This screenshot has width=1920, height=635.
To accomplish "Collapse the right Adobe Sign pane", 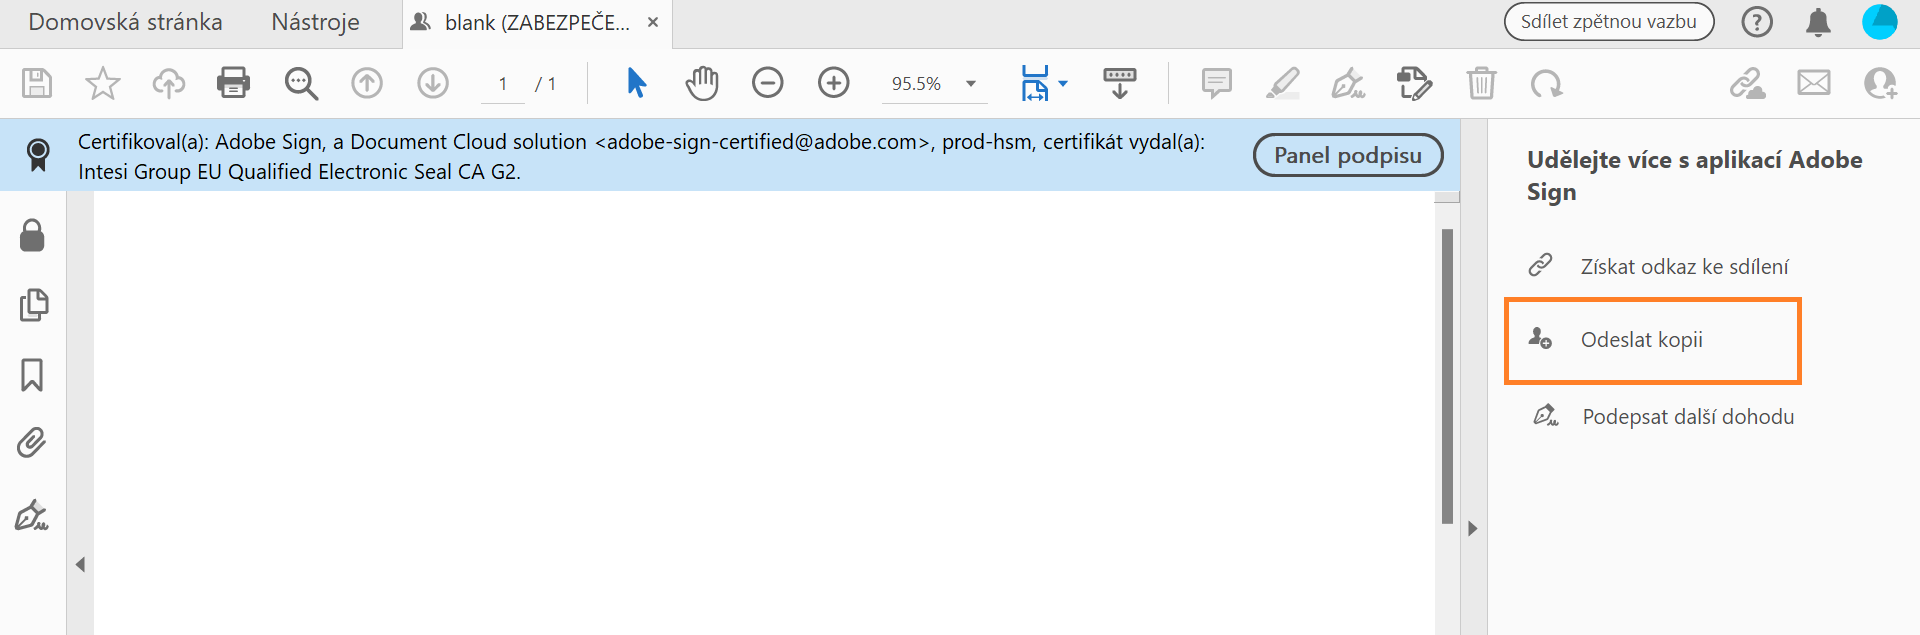I will coord(1472,529).
